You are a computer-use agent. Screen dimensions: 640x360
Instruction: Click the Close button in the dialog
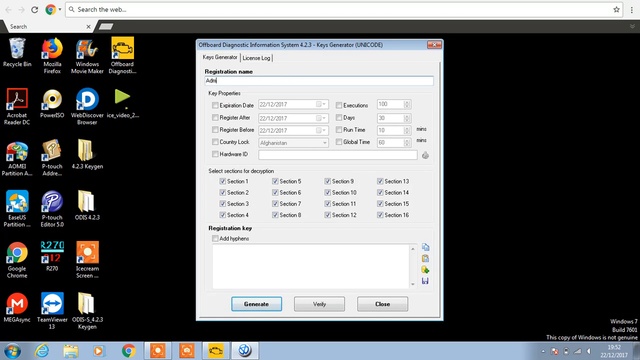(382, 304)
